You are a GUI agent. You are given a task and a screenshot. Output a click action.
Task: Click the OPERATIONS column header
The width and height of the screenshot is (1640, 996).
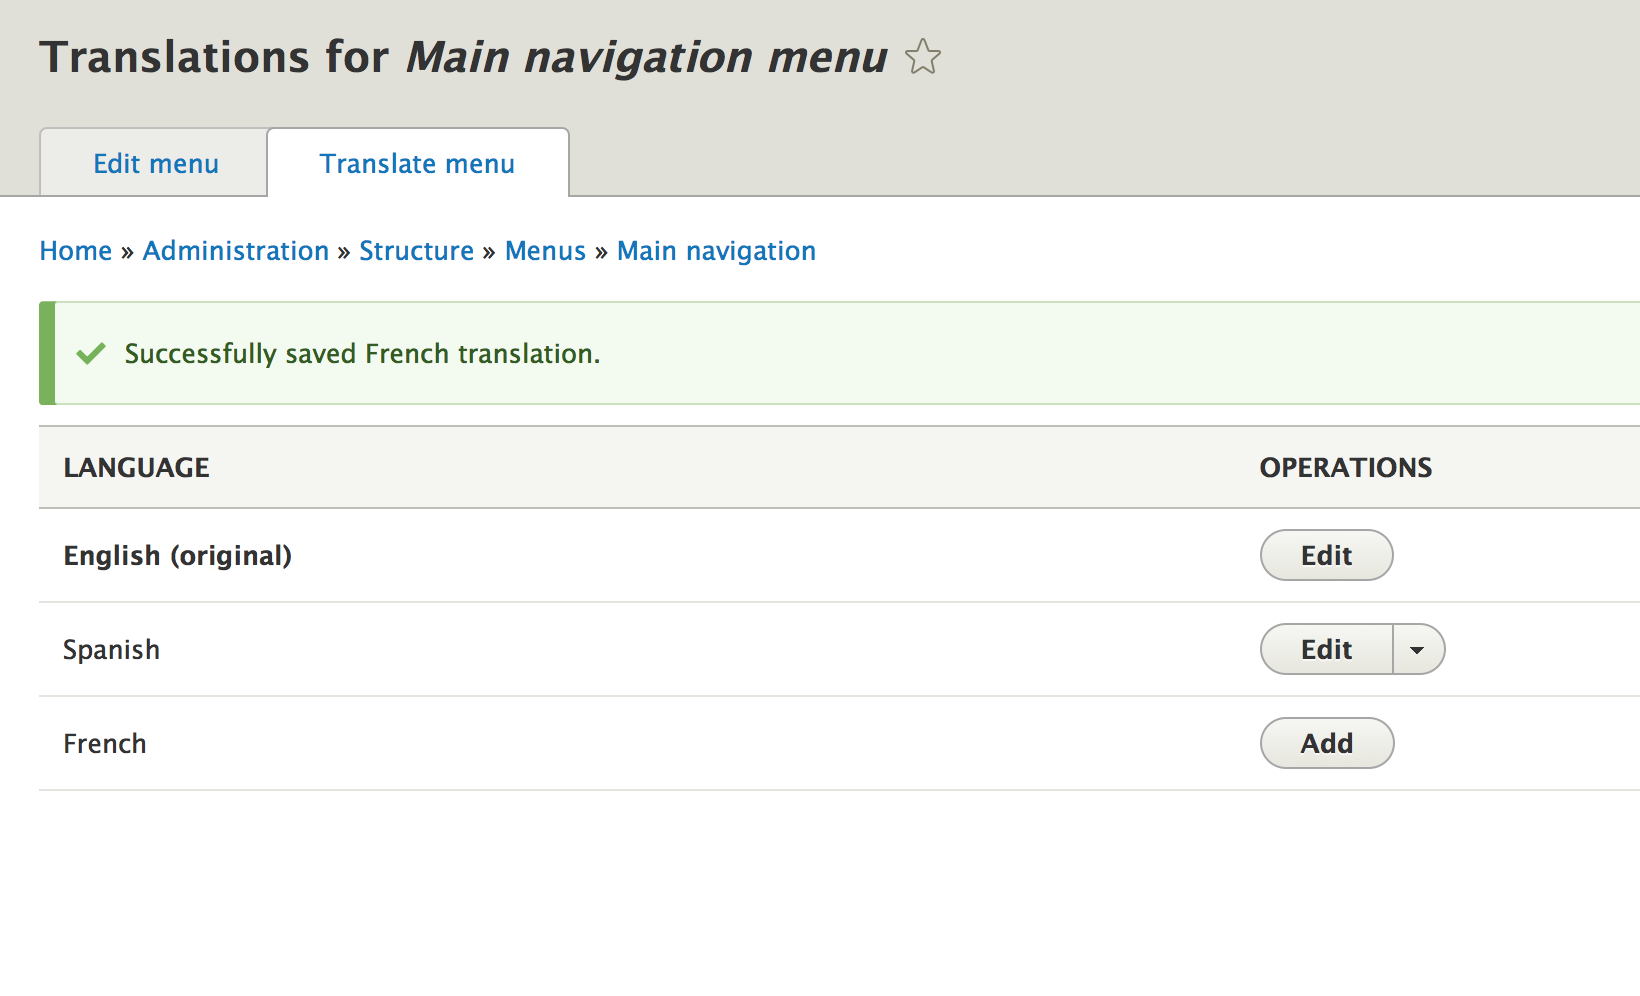[1345, 467]
